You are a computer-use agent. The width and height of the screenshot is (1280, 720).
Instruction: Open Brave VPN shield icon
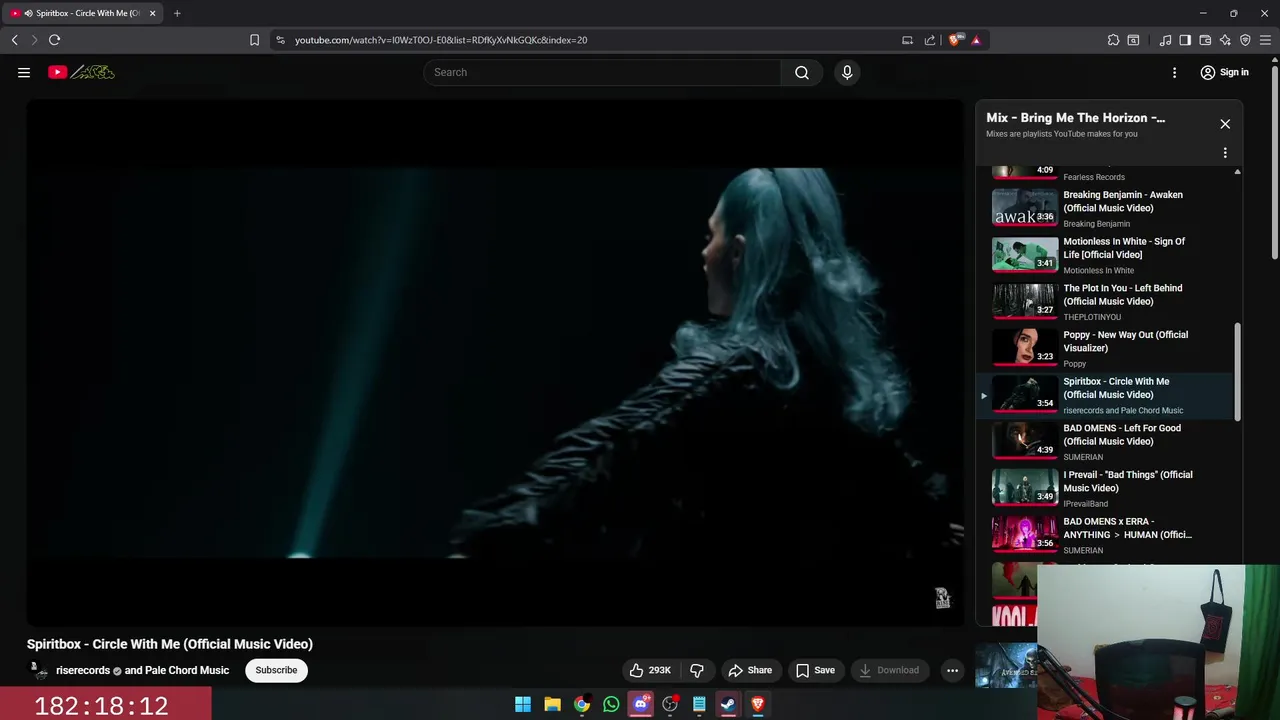click(x=1245, y=40)
